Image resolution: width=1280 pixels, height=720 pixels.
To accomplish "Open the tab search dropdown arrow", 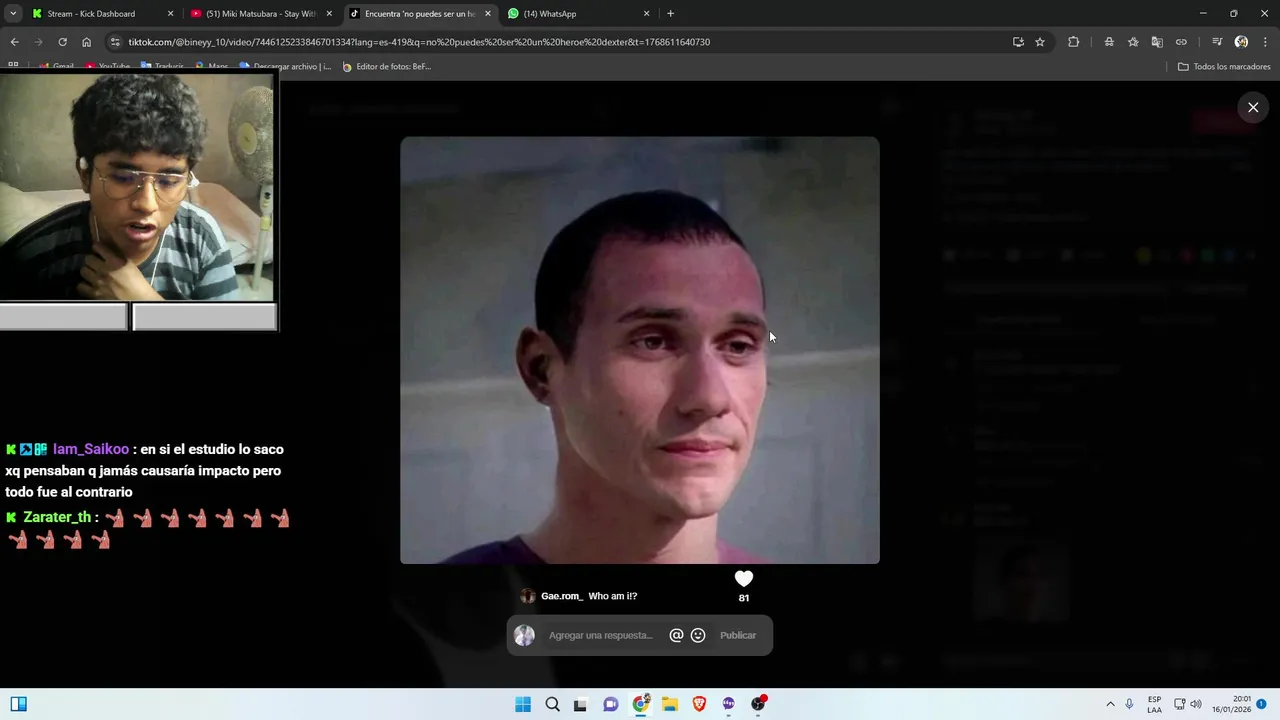I will coord(13,14).
